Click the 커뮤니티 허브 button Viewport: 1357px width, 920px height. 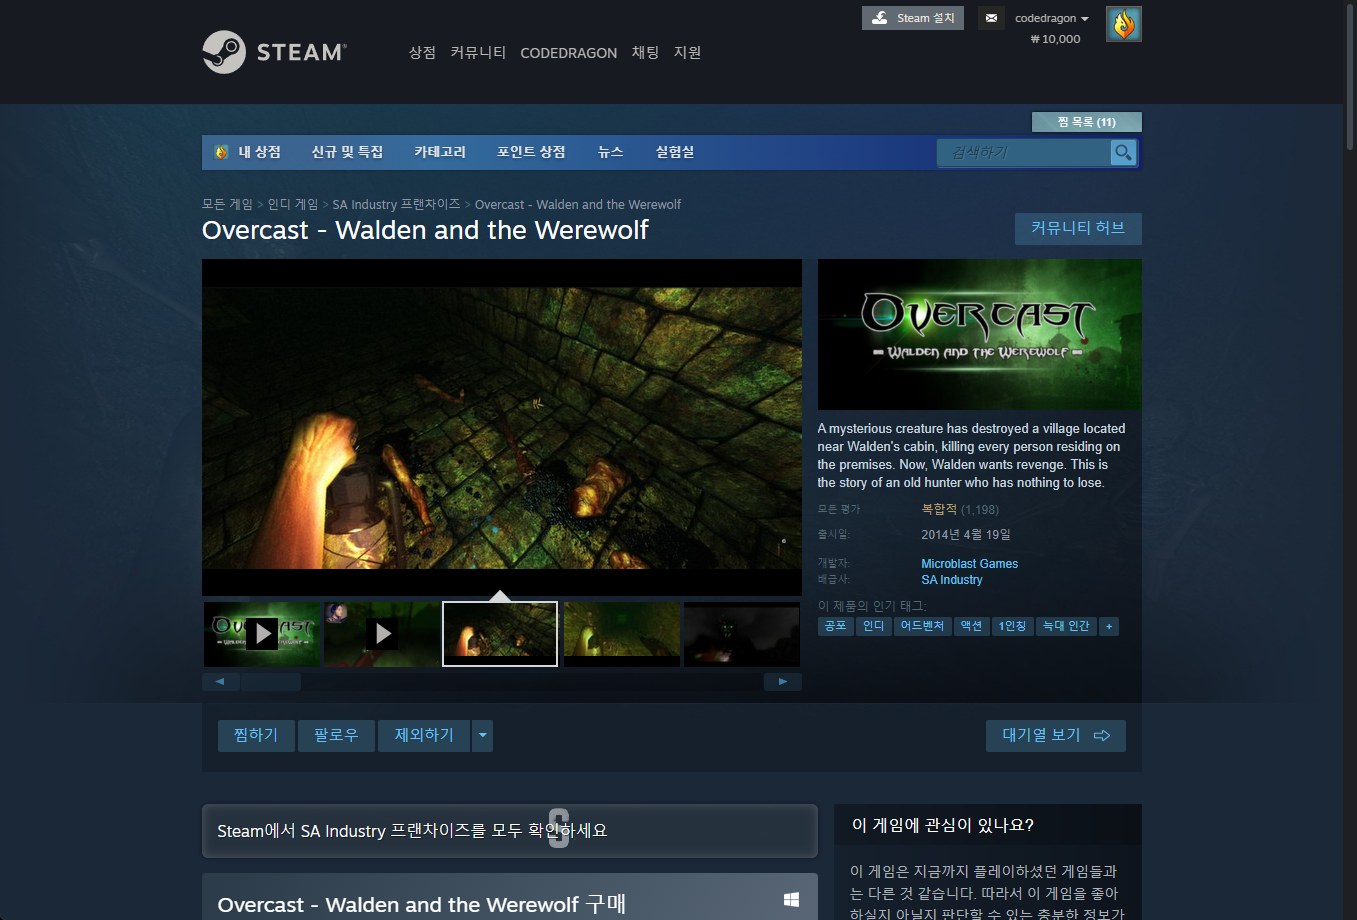[x=1078, y=228]
